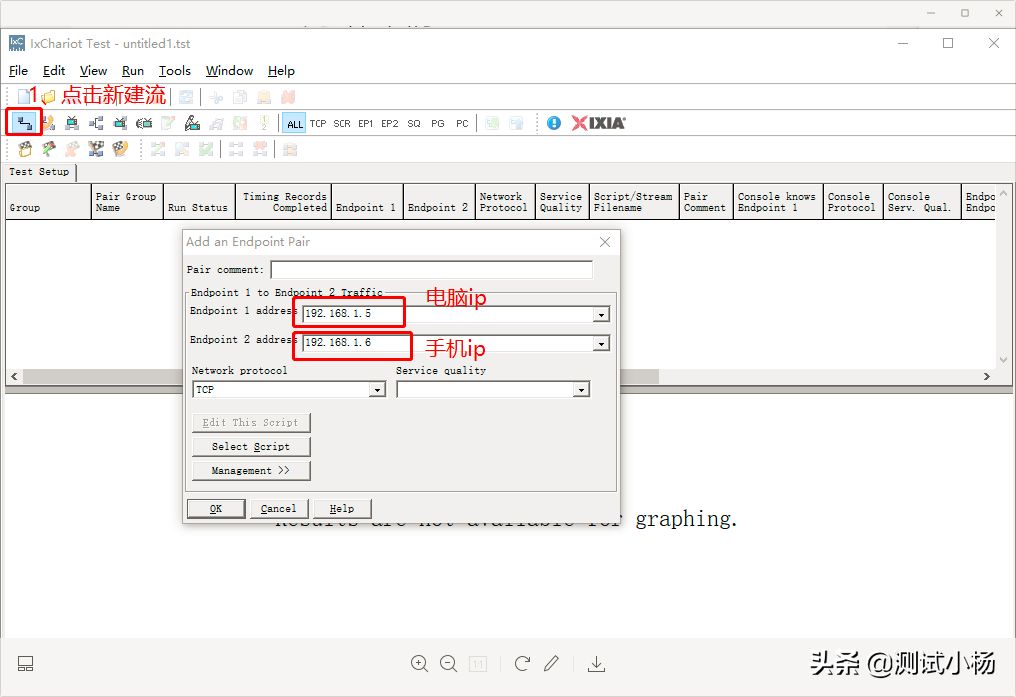Viewport: 1016px width, 697px height.
Task: Click the Open folder icon in top toolbar
Action: [48, 98]
